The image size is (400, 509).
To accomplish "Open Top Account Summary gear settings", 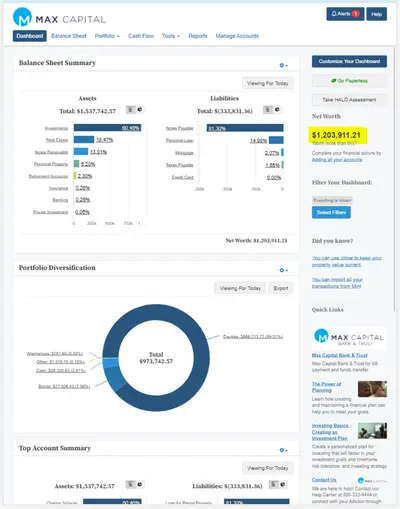I will click(283, 450).
